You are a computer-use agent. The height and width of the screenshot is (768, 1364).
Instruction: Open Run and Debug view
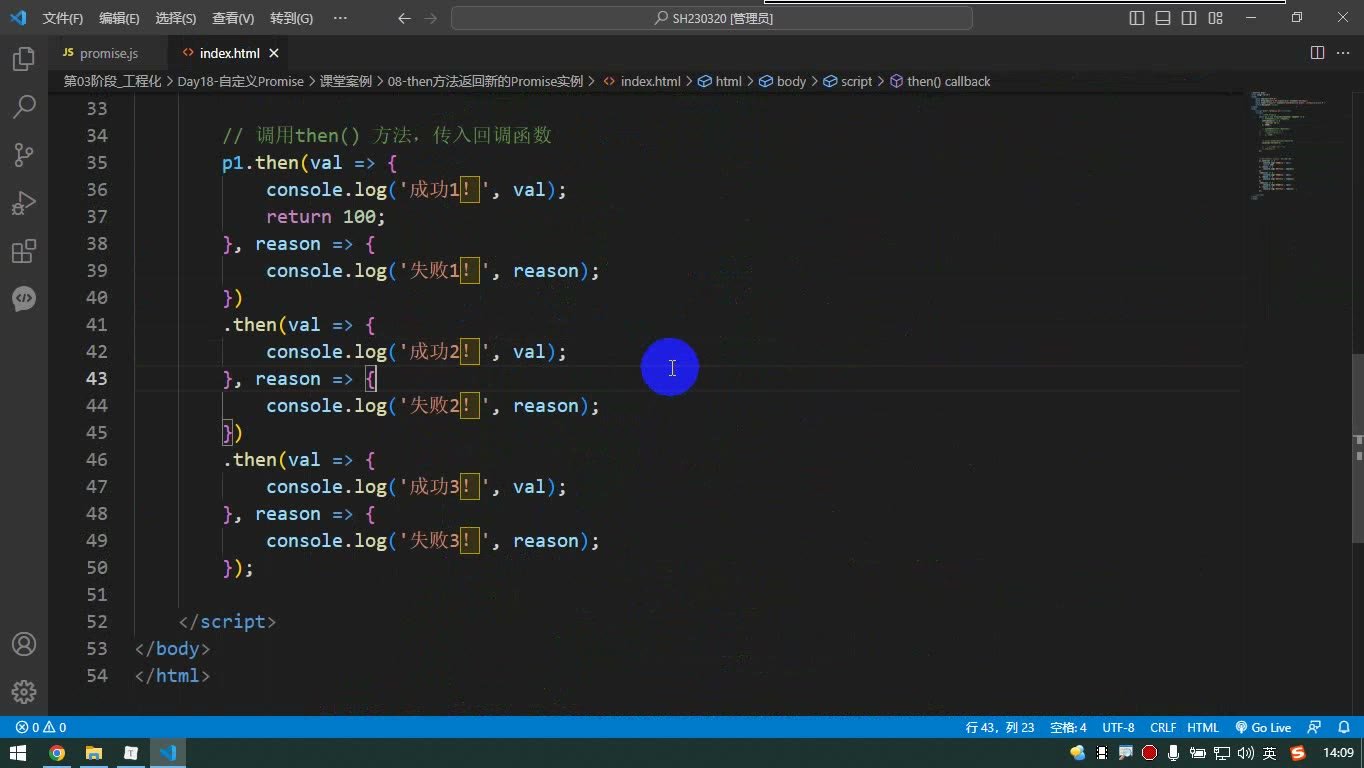click(24, 203)
